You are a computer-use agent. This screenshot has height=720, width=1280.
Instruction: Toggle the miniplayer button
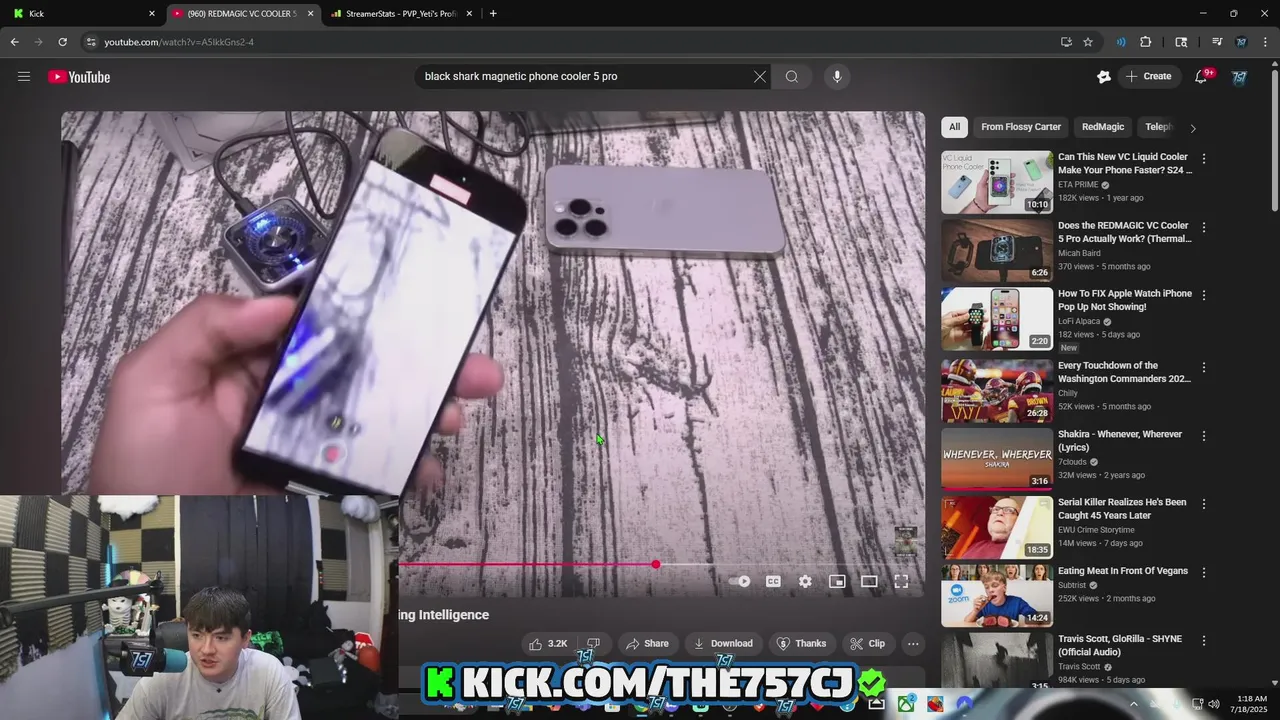point(837,581)
